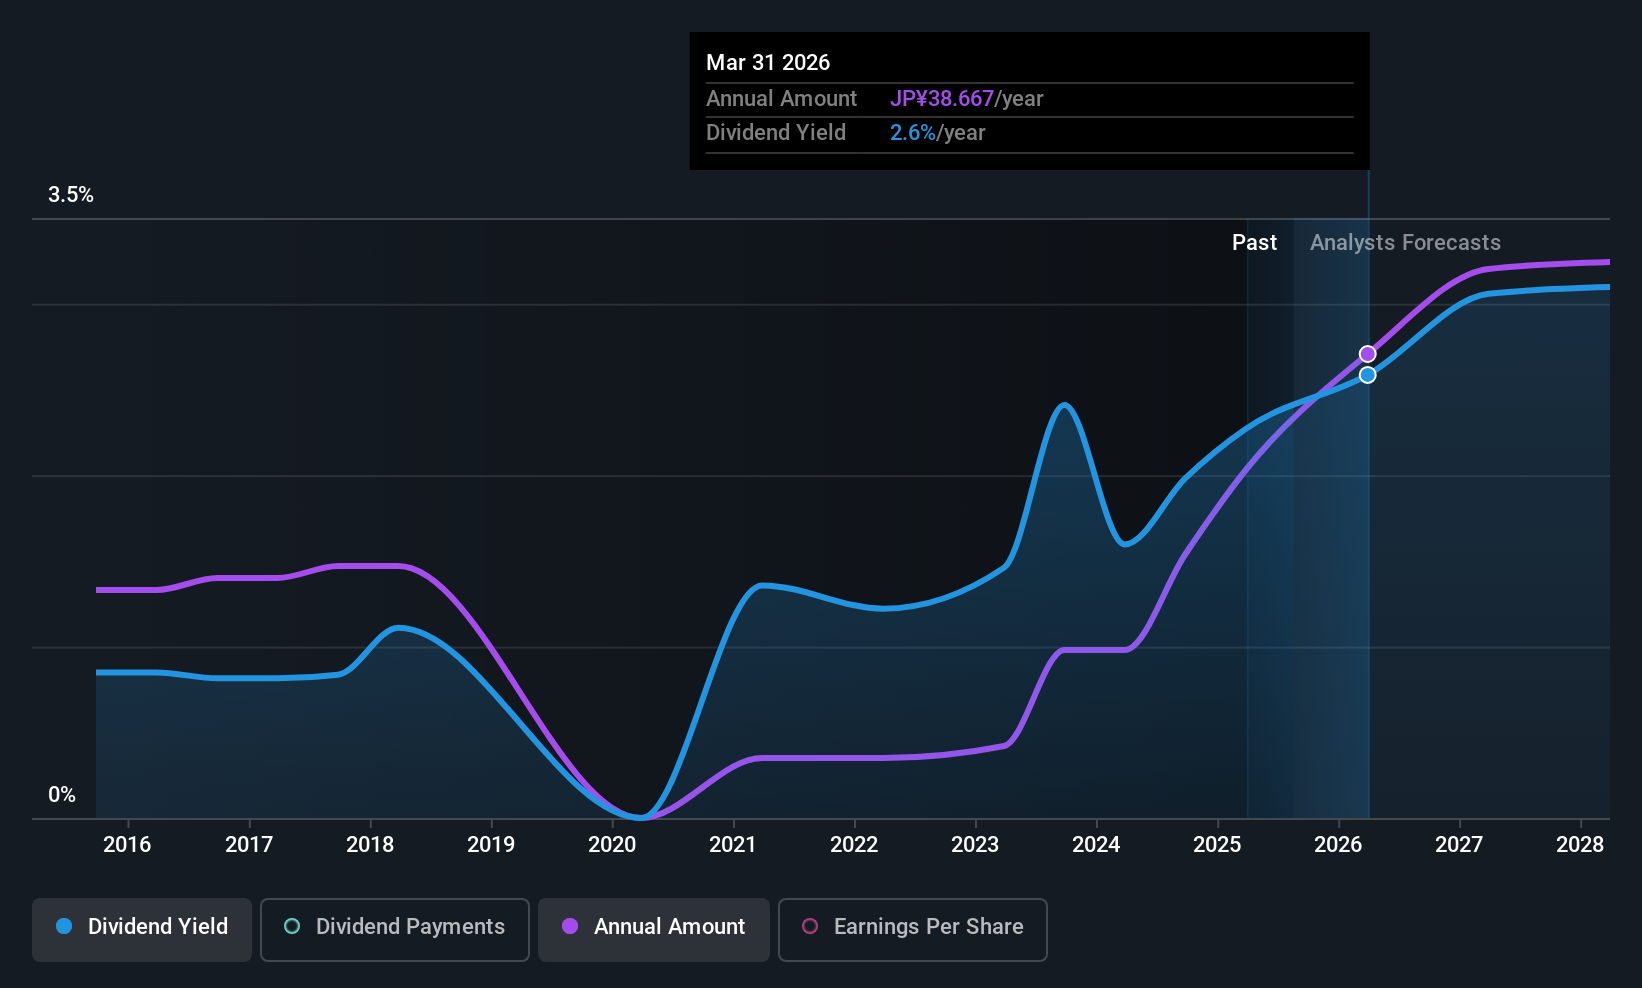Screen dimensions: 1642x988
Task: Click the Mar 31 2026 tooltip header
Action: tap(768, 62)
